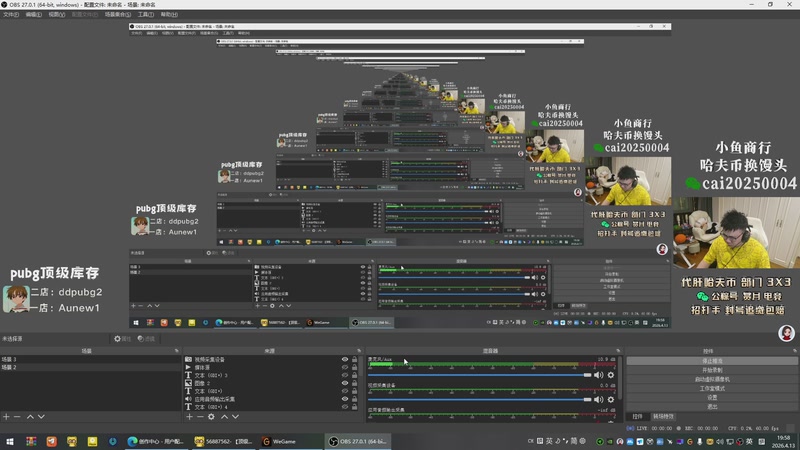Enable 工作室模式 studio mode button
Image resolution: width=800 pixels, height=450 pixels.
pyautogui.click(x=712, y=388)
